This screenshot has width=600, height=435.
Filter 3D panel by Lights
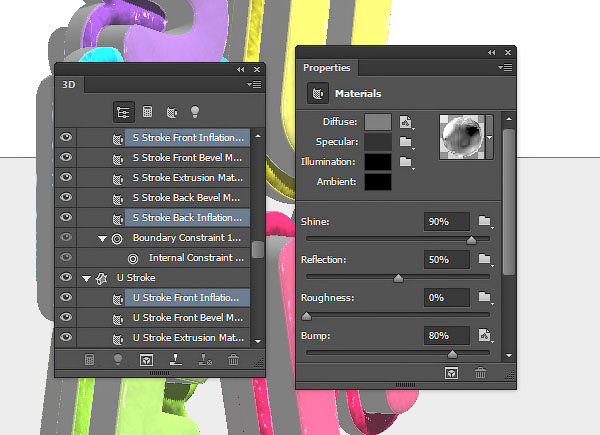pyautogui.click(x=195, y=112)
